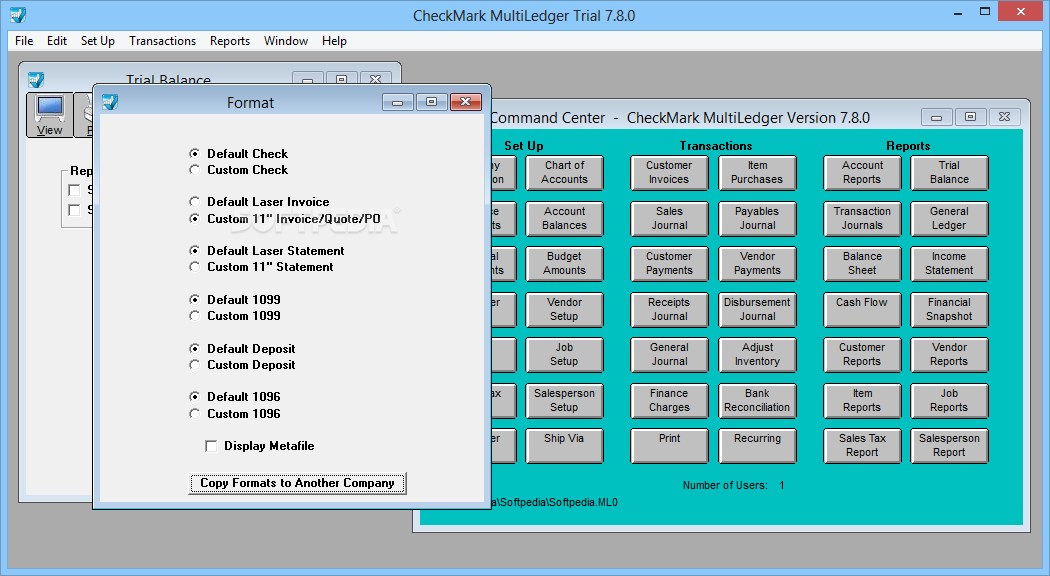Open Vendor Reports
Viewport: 1050px width, 576px height.
tap(950, 355)
